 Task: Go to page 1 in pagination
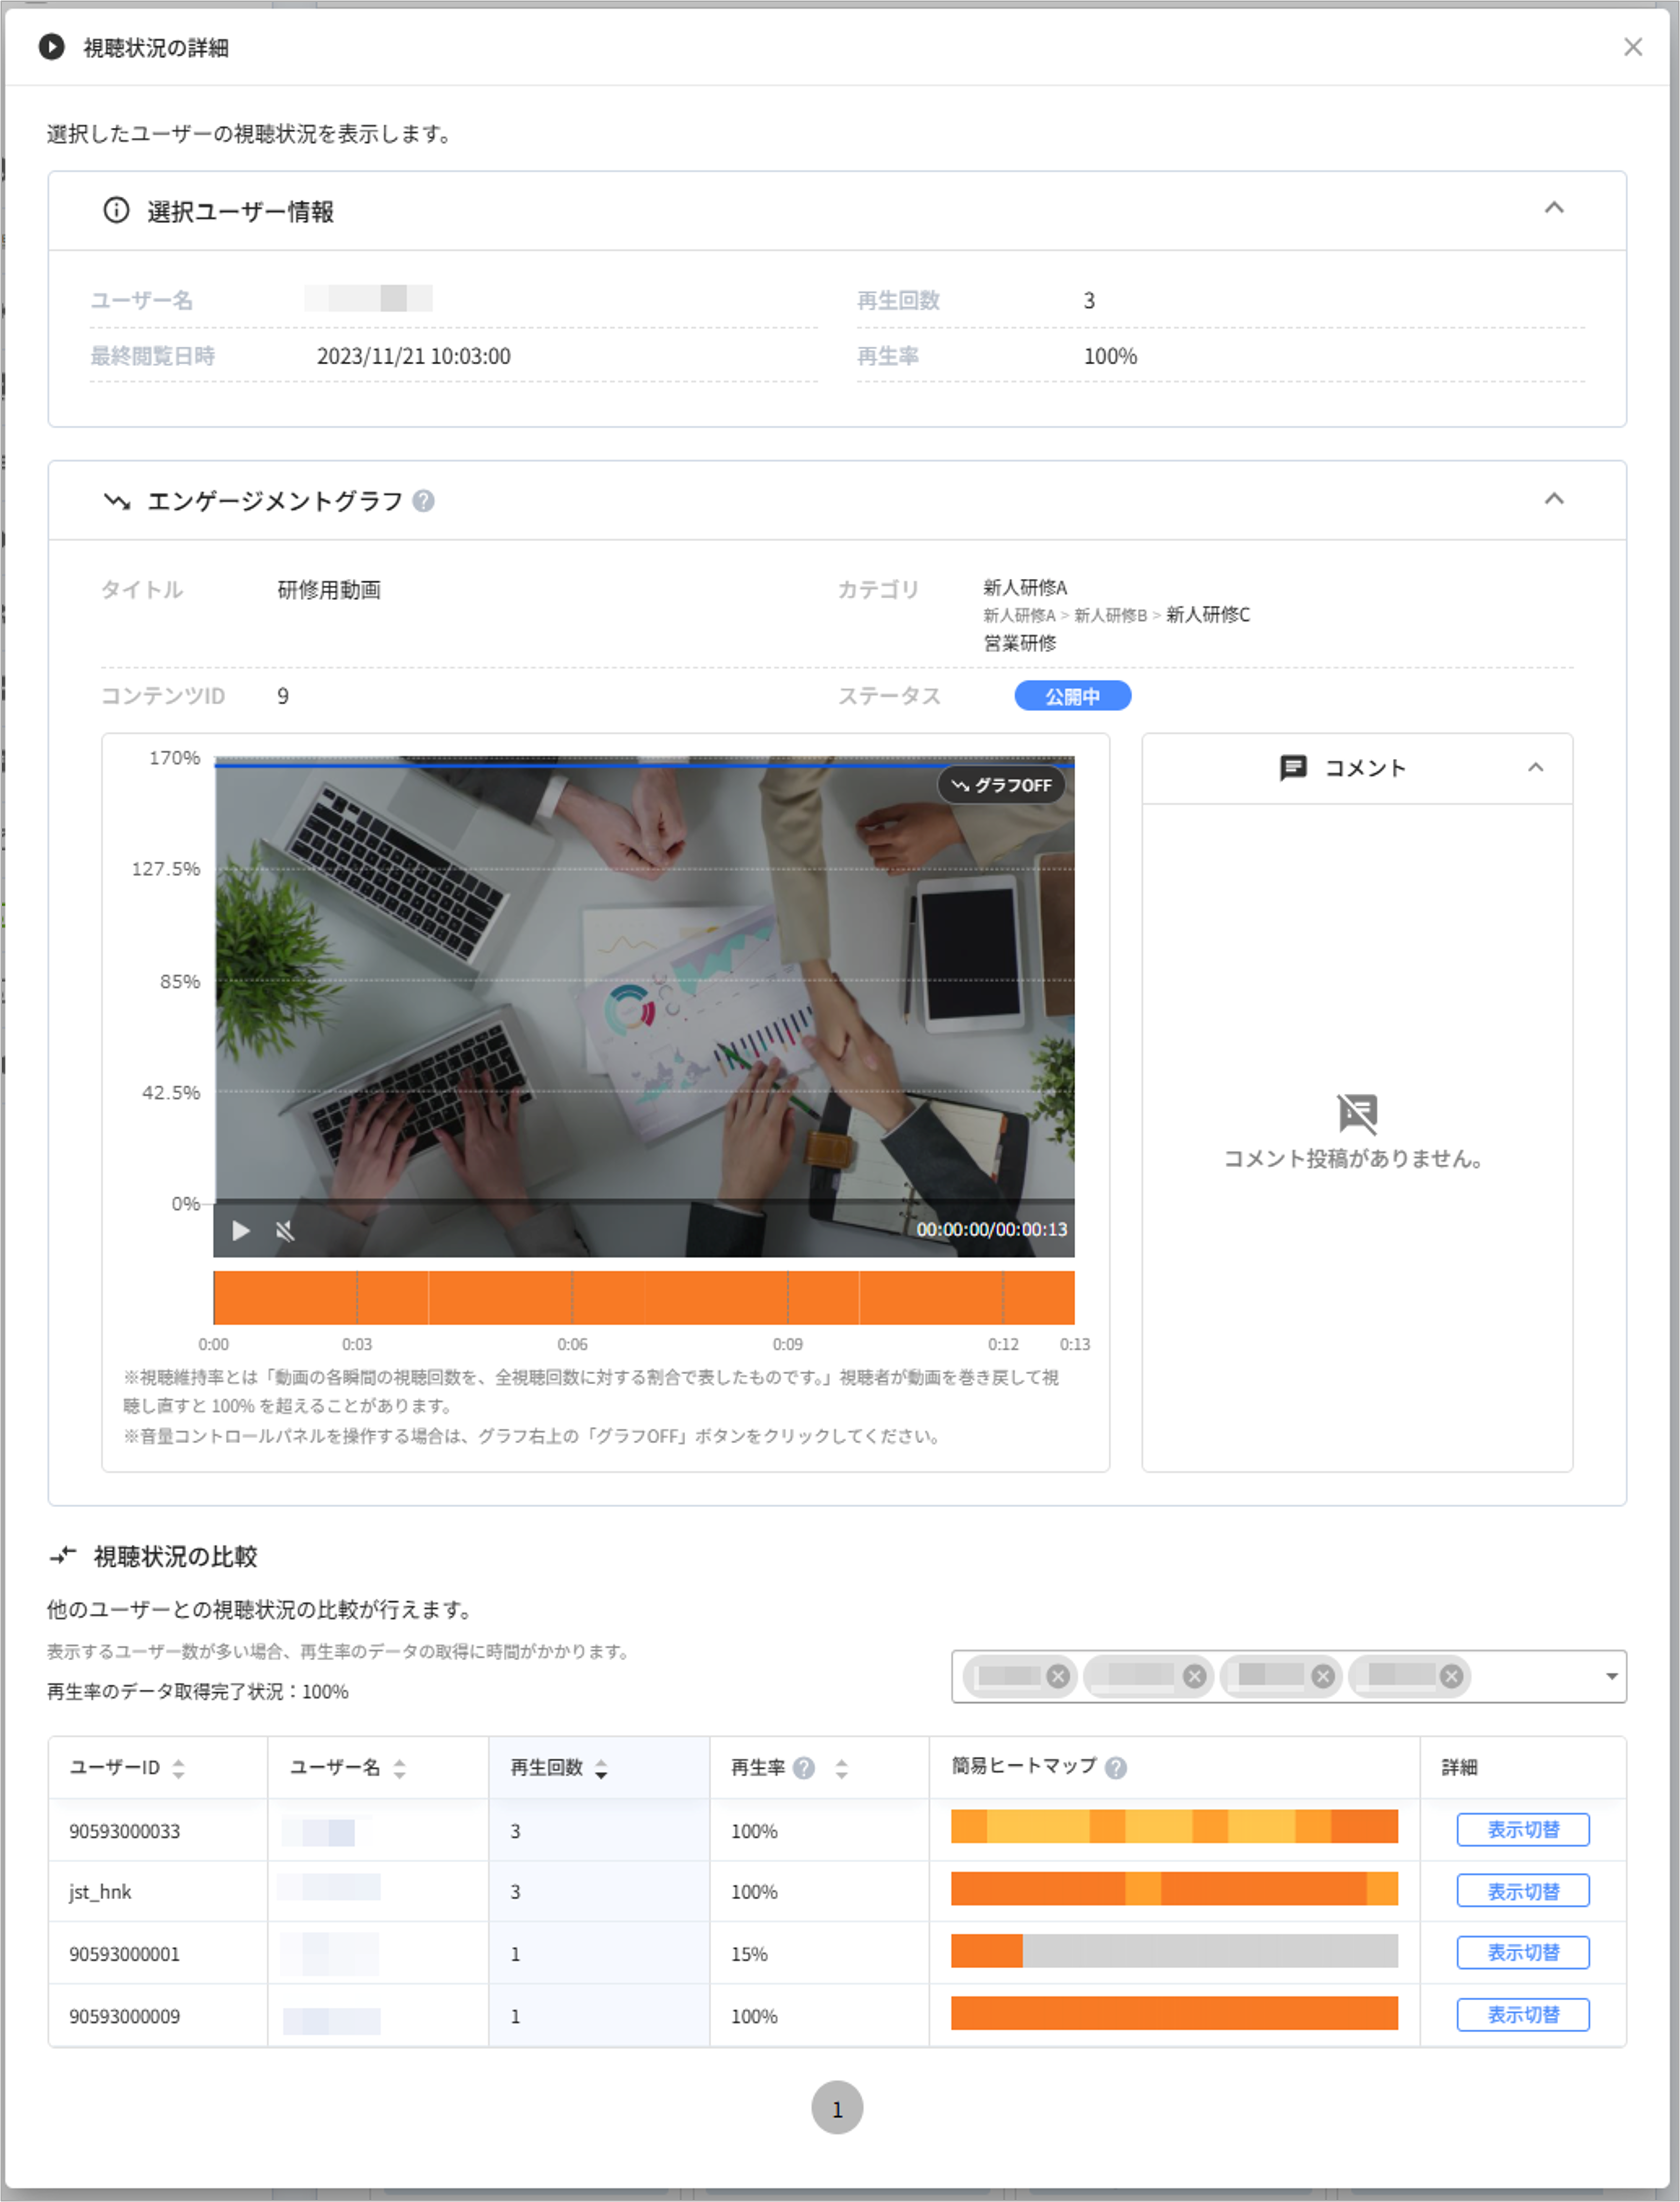(x=837, y=2108)
